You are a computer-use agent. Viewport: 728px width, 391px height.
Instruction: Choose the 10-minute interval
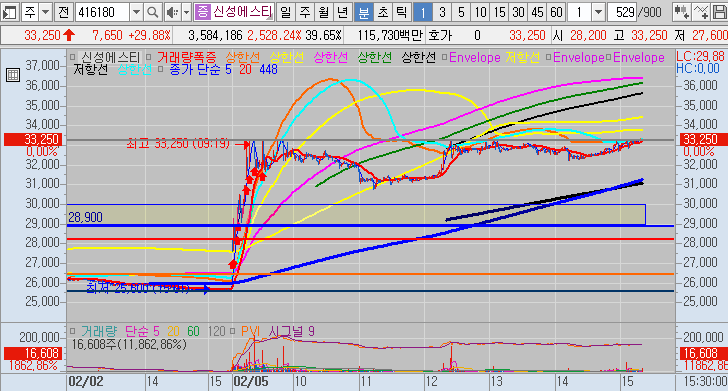point(480,12)
